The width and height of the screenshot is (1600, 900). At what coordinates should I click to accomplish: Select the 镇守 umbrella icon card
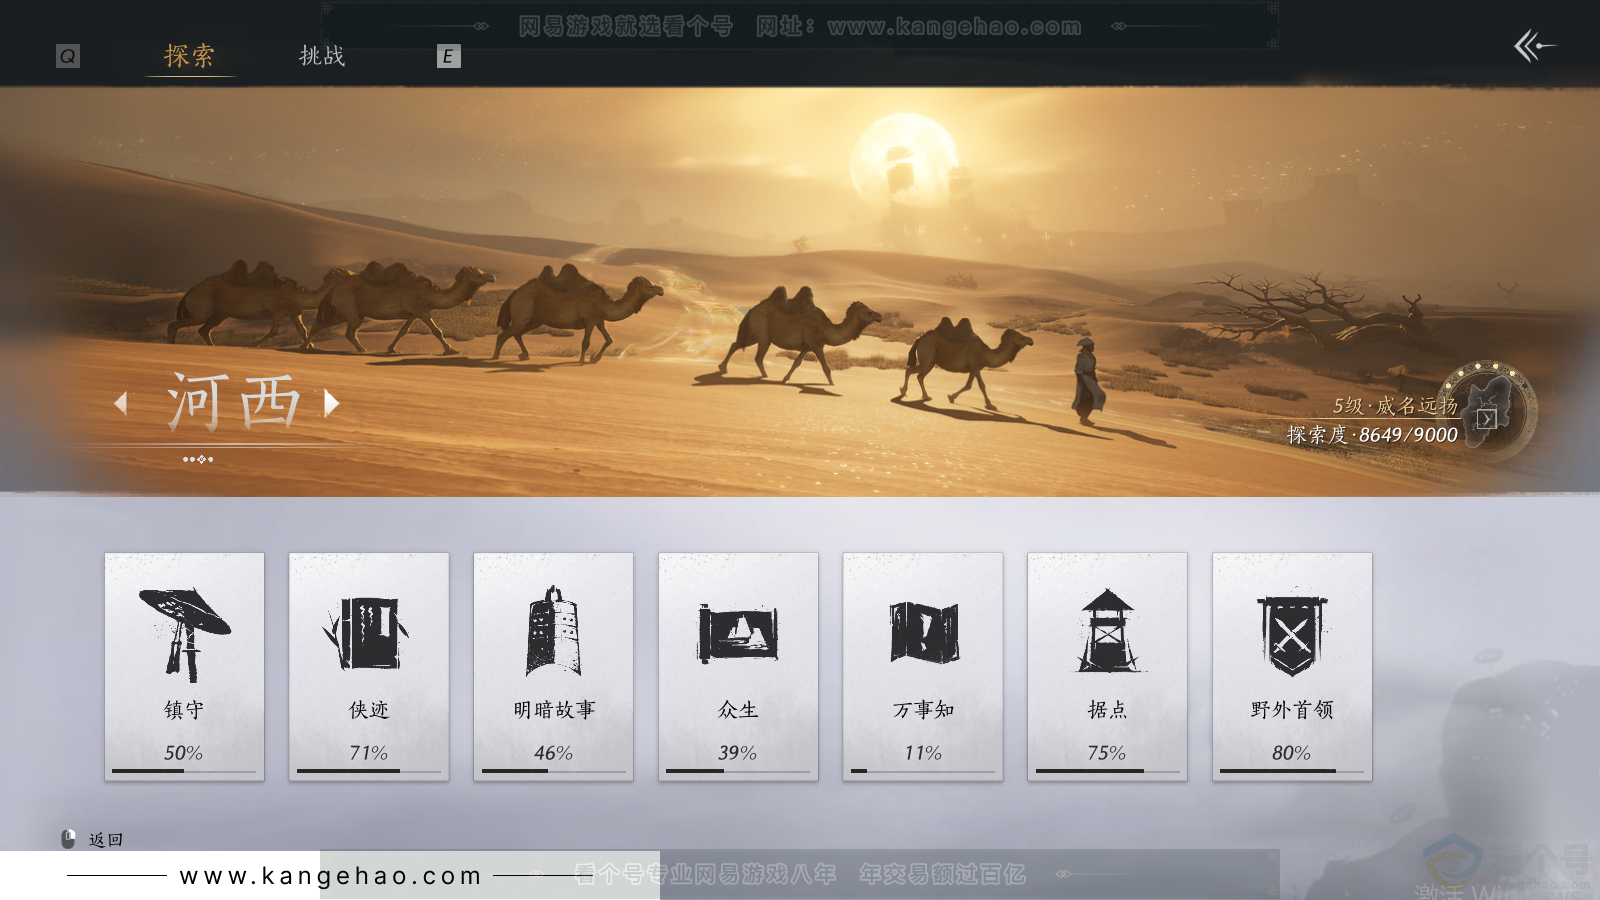click(x=184, y=630)
